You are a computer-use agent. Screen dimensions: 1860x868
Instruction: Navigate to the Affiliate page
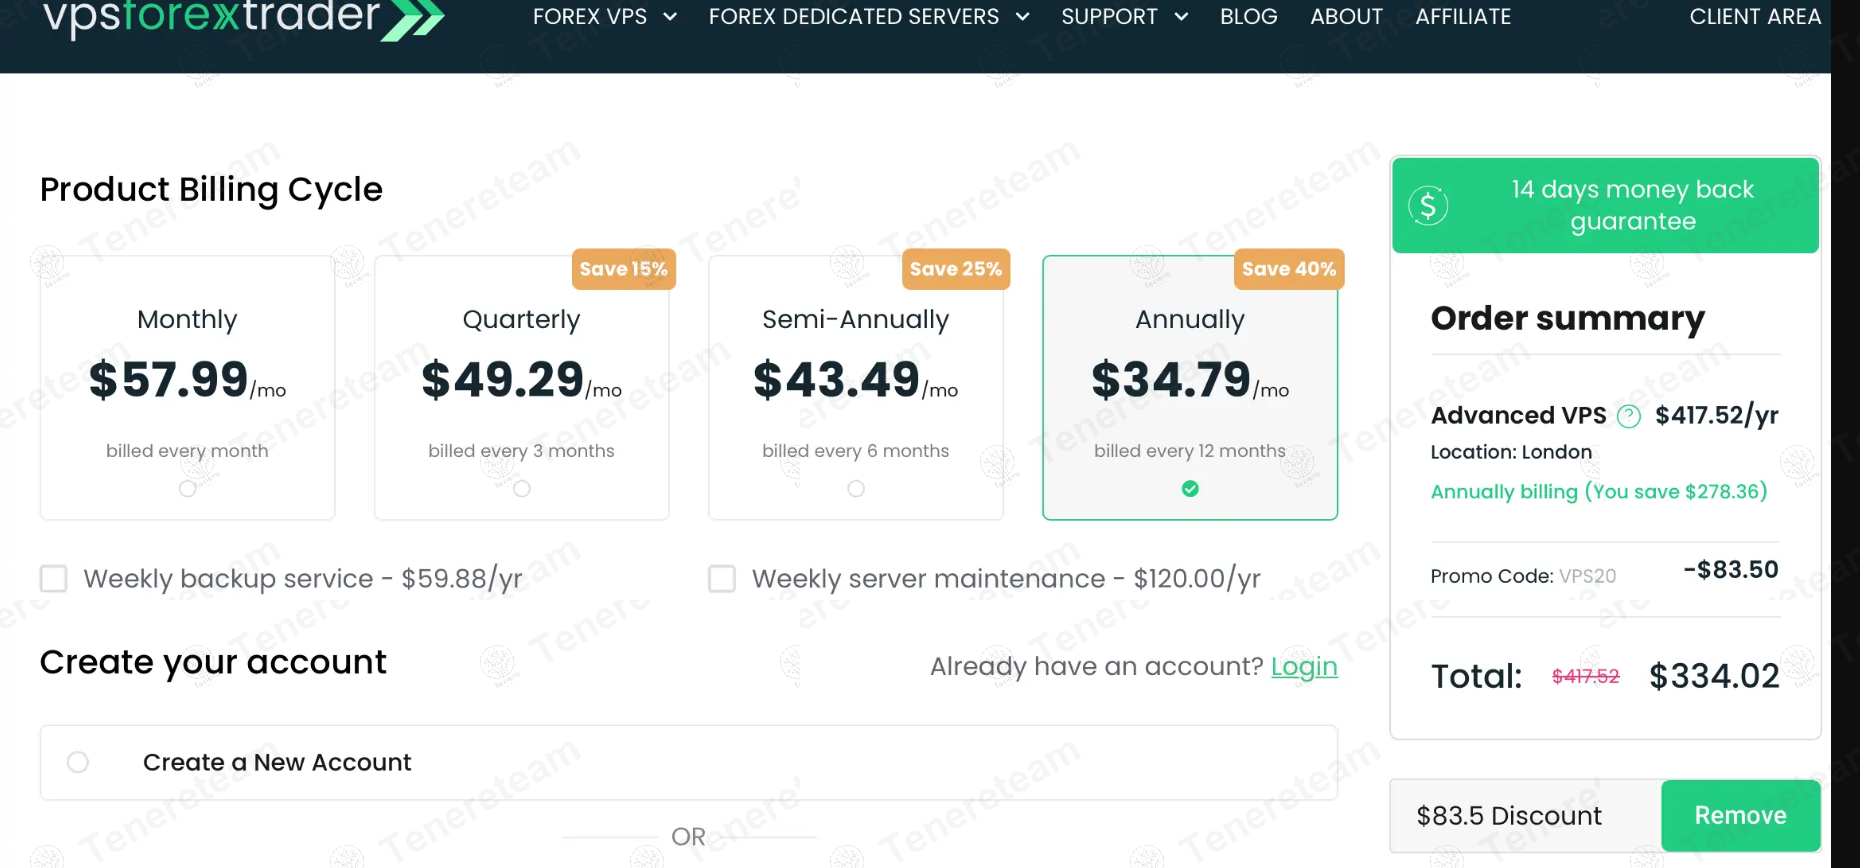[x=1463, y=17]
